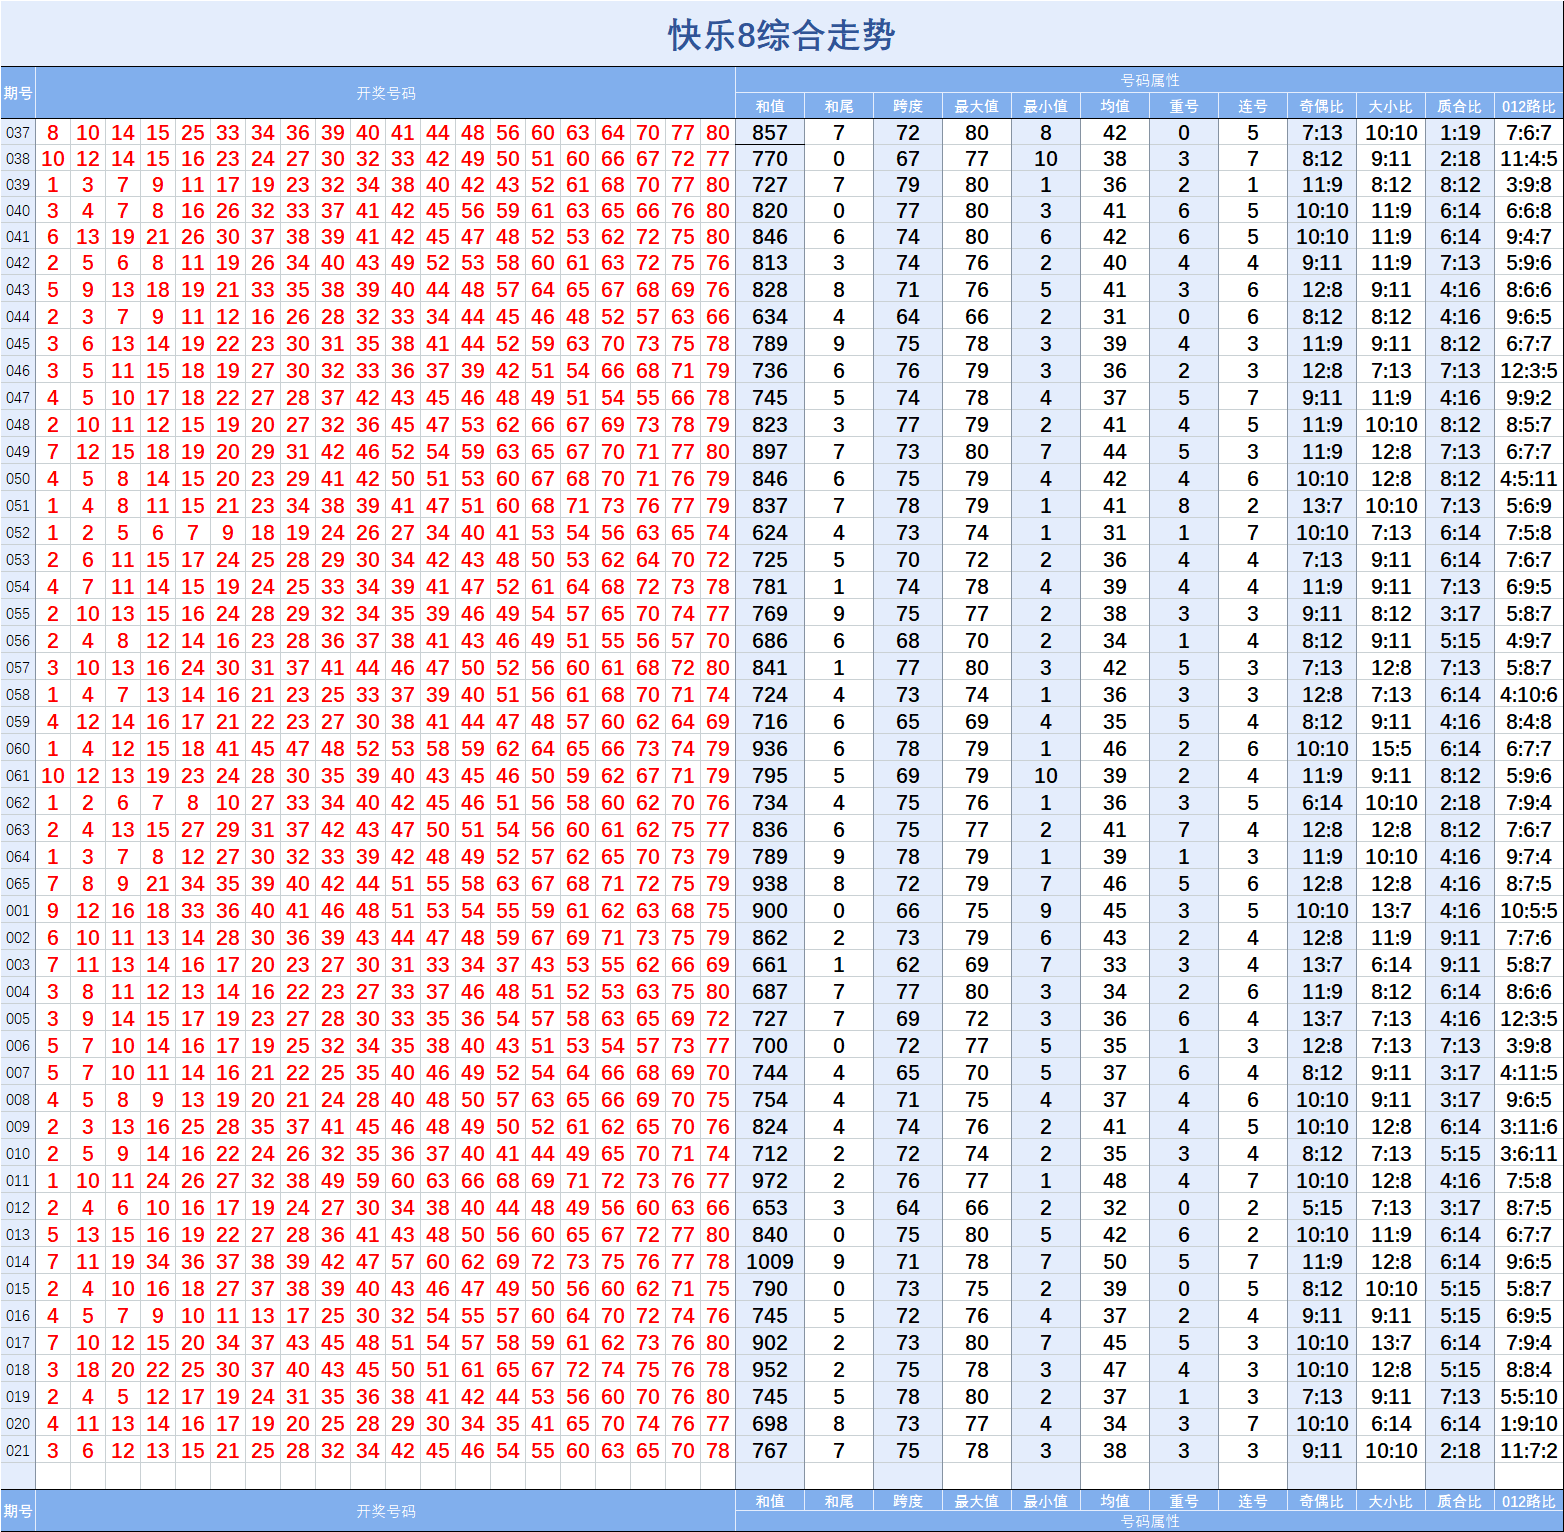Screen dimensions: 1564x1532
Task: Click sum value 936 in row 060
Action: point(770,749)
